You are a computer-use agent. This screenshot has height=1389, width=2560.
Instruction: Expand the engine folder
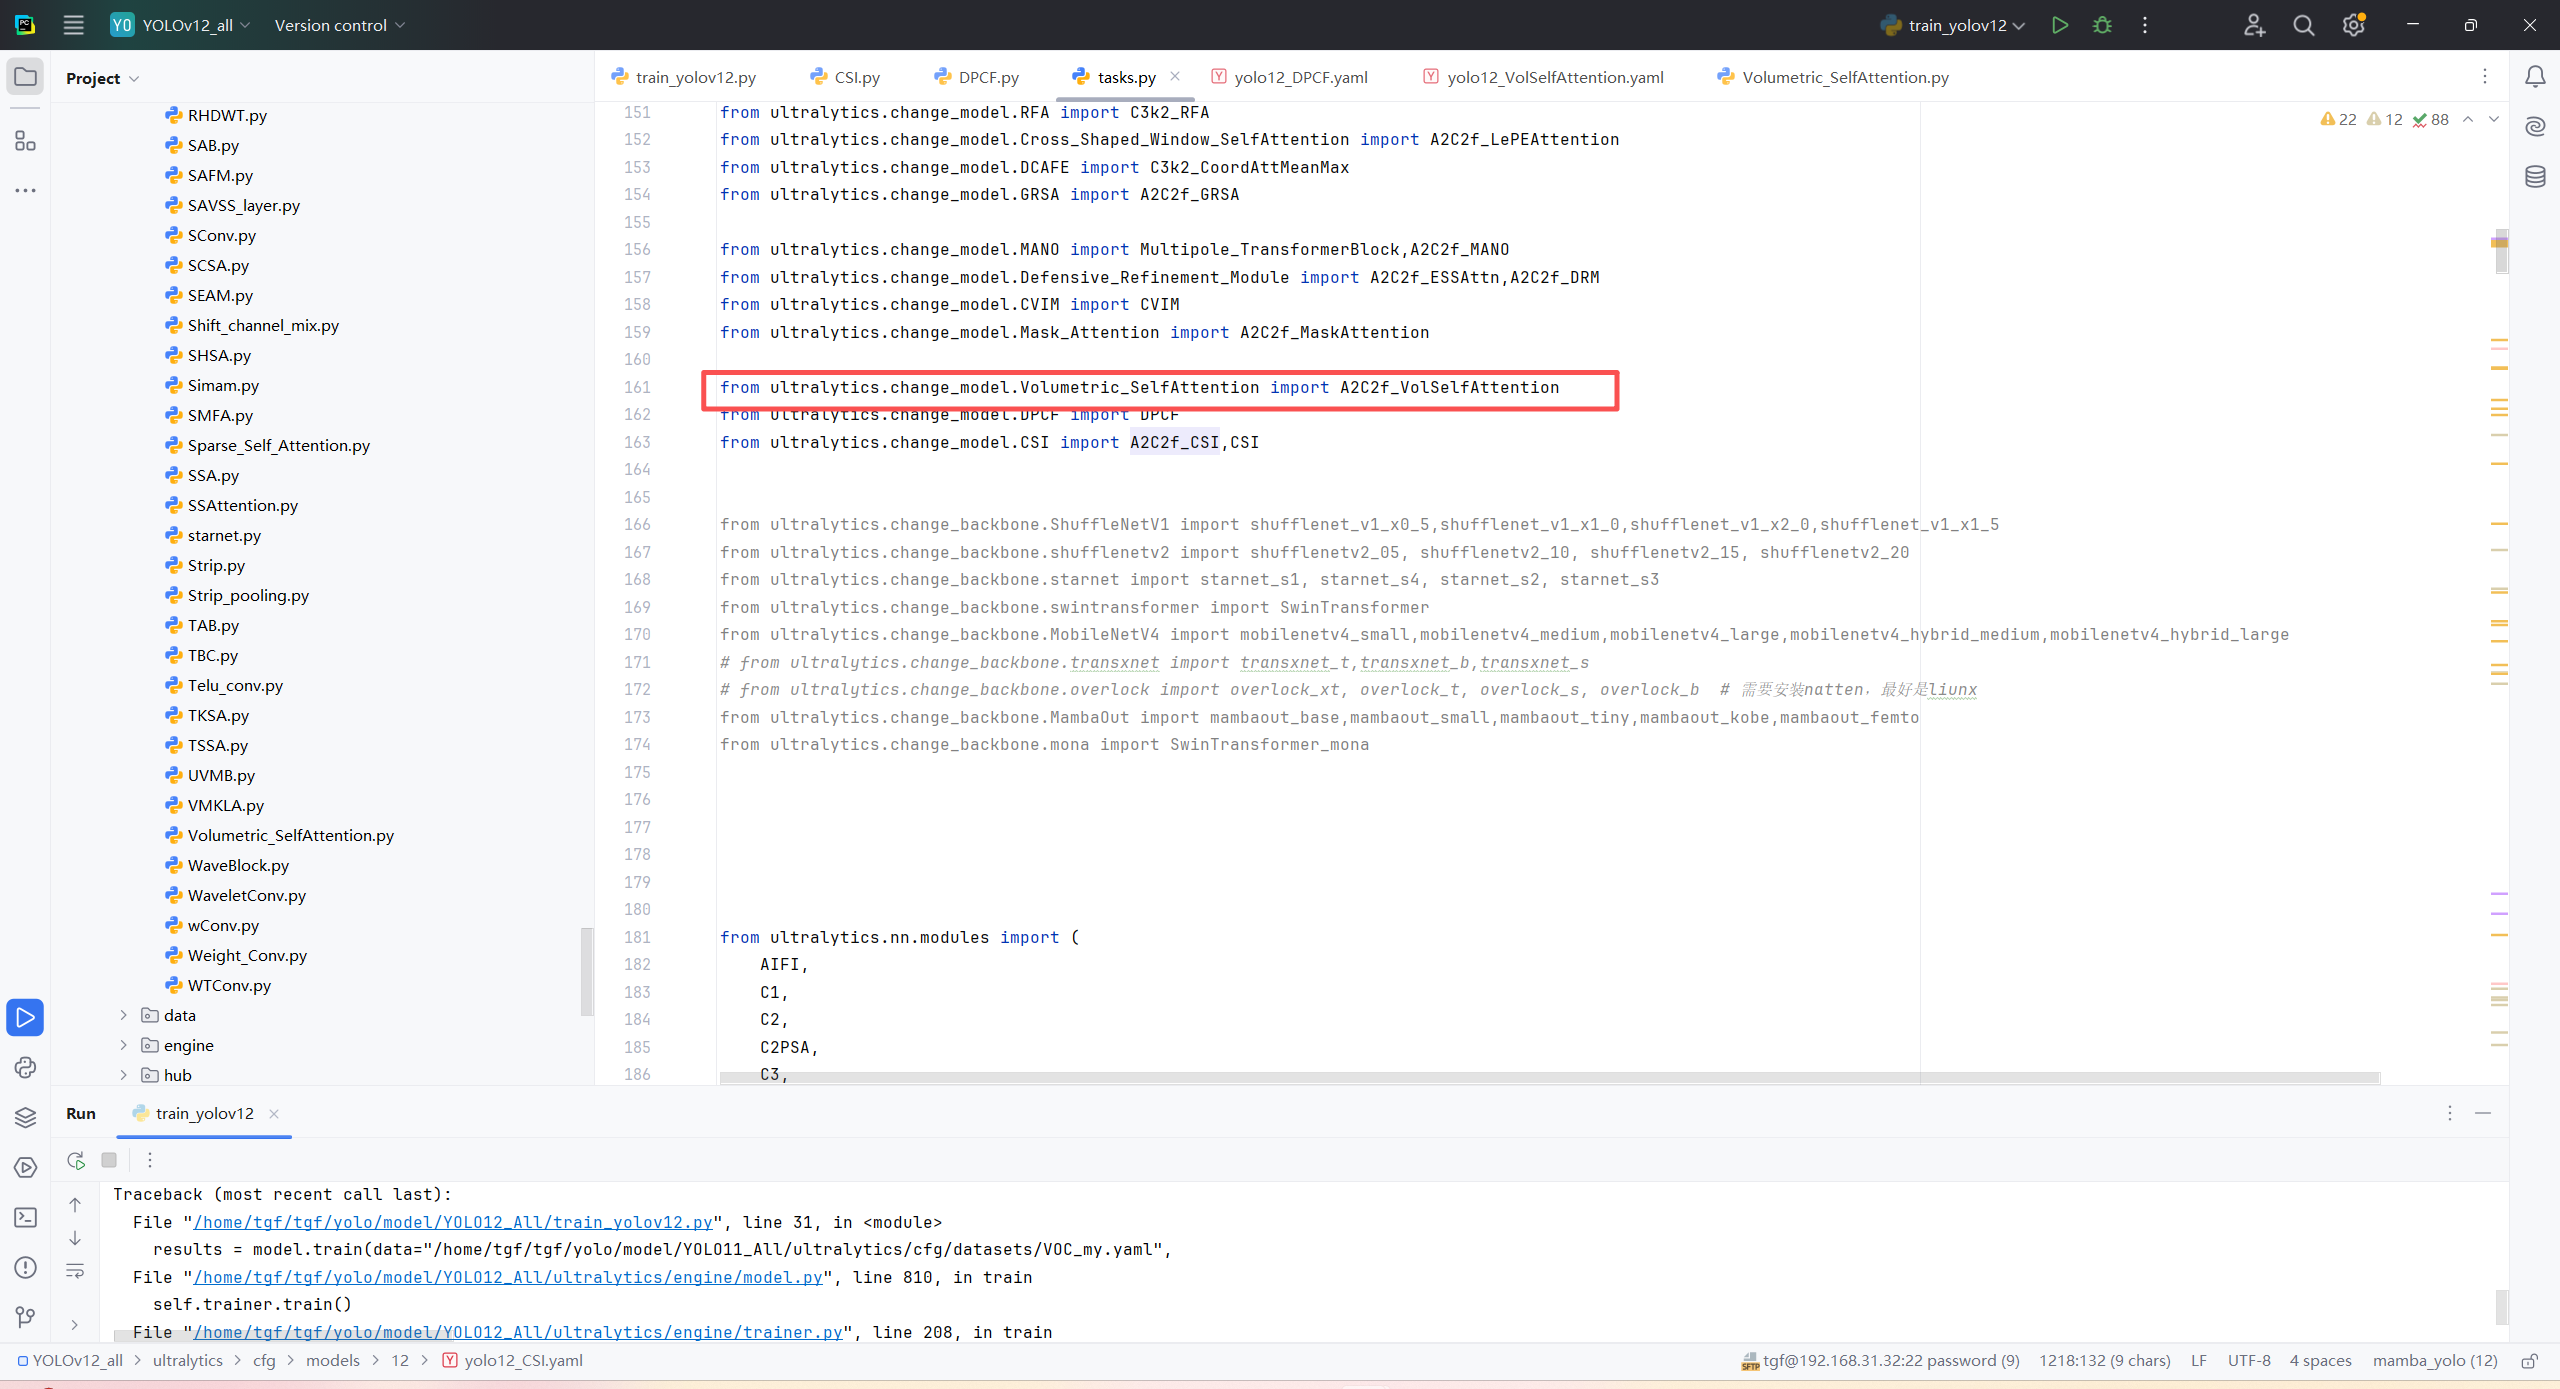coord(124,1045)
